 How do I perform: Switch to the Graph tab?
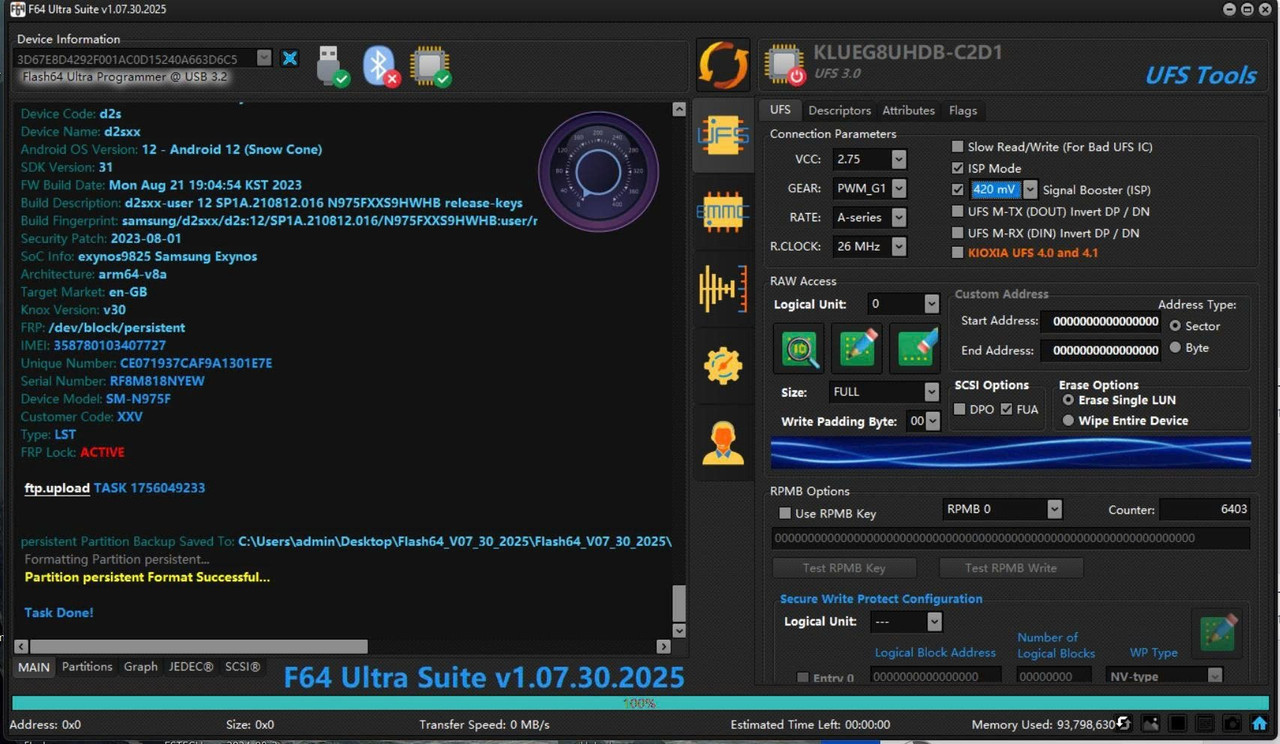[x=141, y=666]
